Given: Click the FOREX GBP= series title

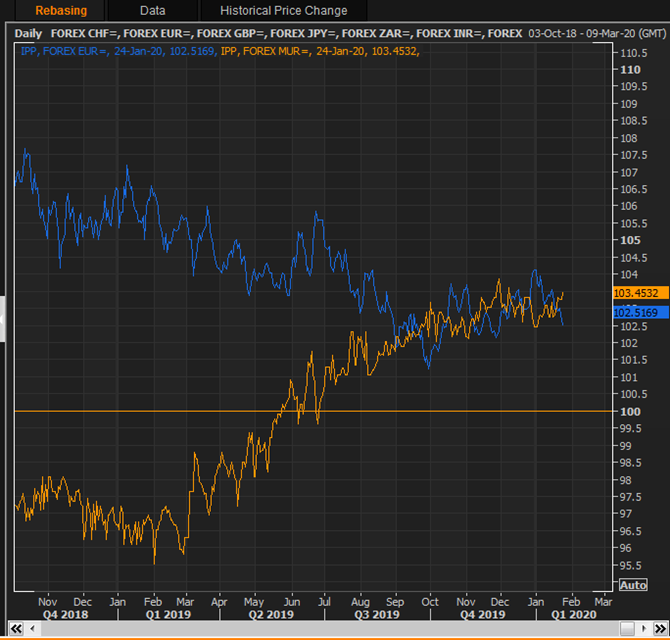Looking at the screenshot, I should point(231,33).
